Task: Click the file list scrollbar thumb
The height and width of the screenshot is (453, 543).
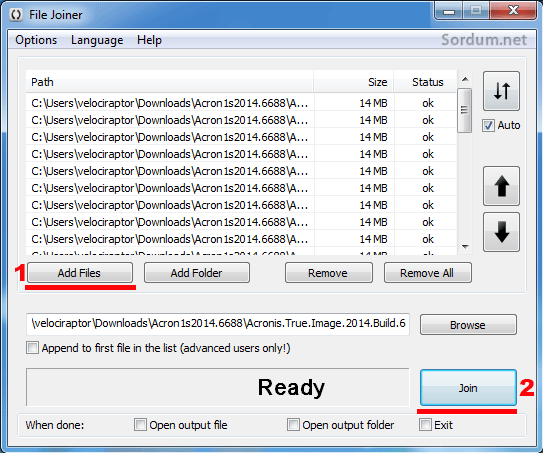Action: 464,110
